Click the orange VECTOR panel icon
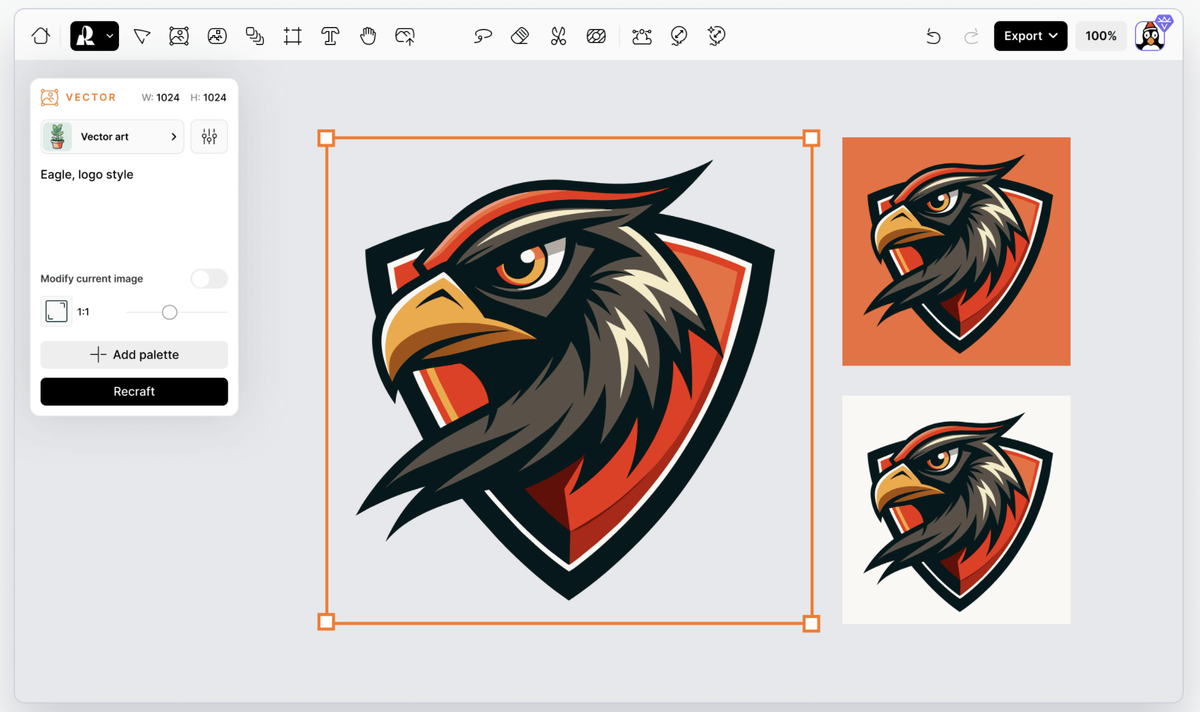The image size is (1200, 712). click(49, 97)
